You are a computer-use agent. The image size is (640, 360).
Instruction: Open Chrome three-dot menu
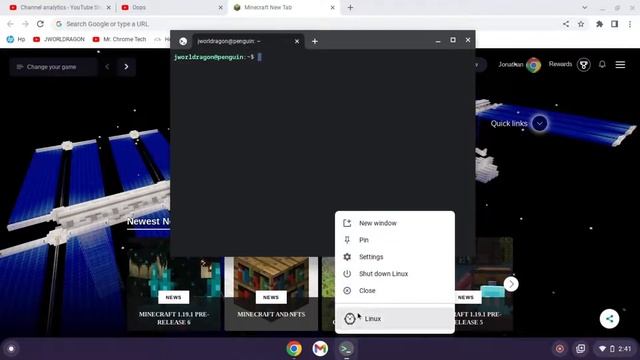(x=629, y=24)
